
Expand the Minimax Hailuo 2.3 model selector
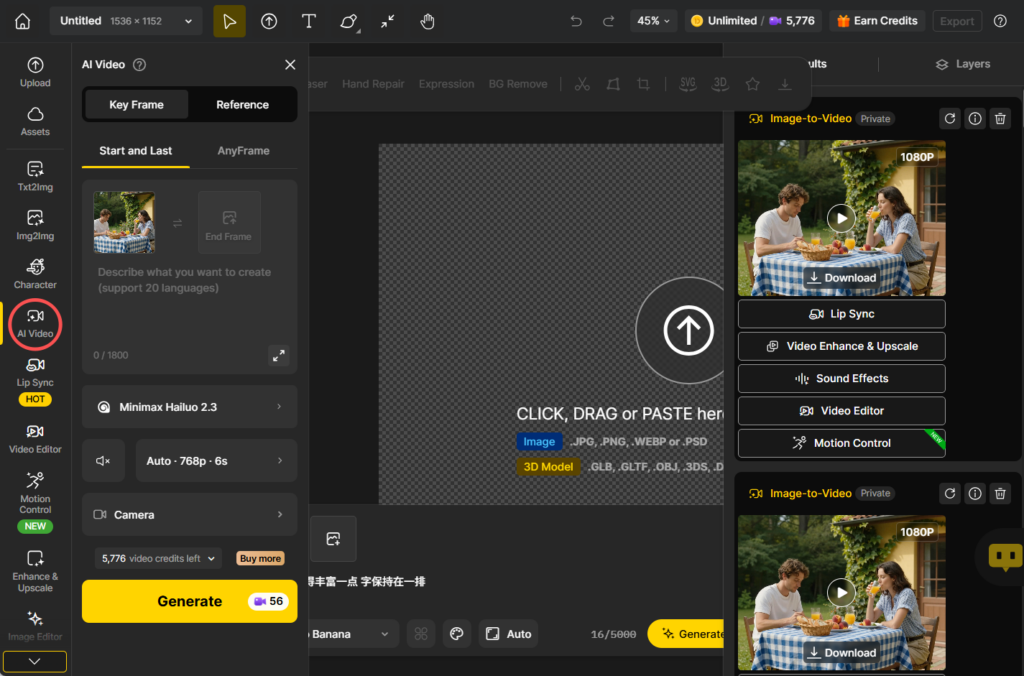190,407
